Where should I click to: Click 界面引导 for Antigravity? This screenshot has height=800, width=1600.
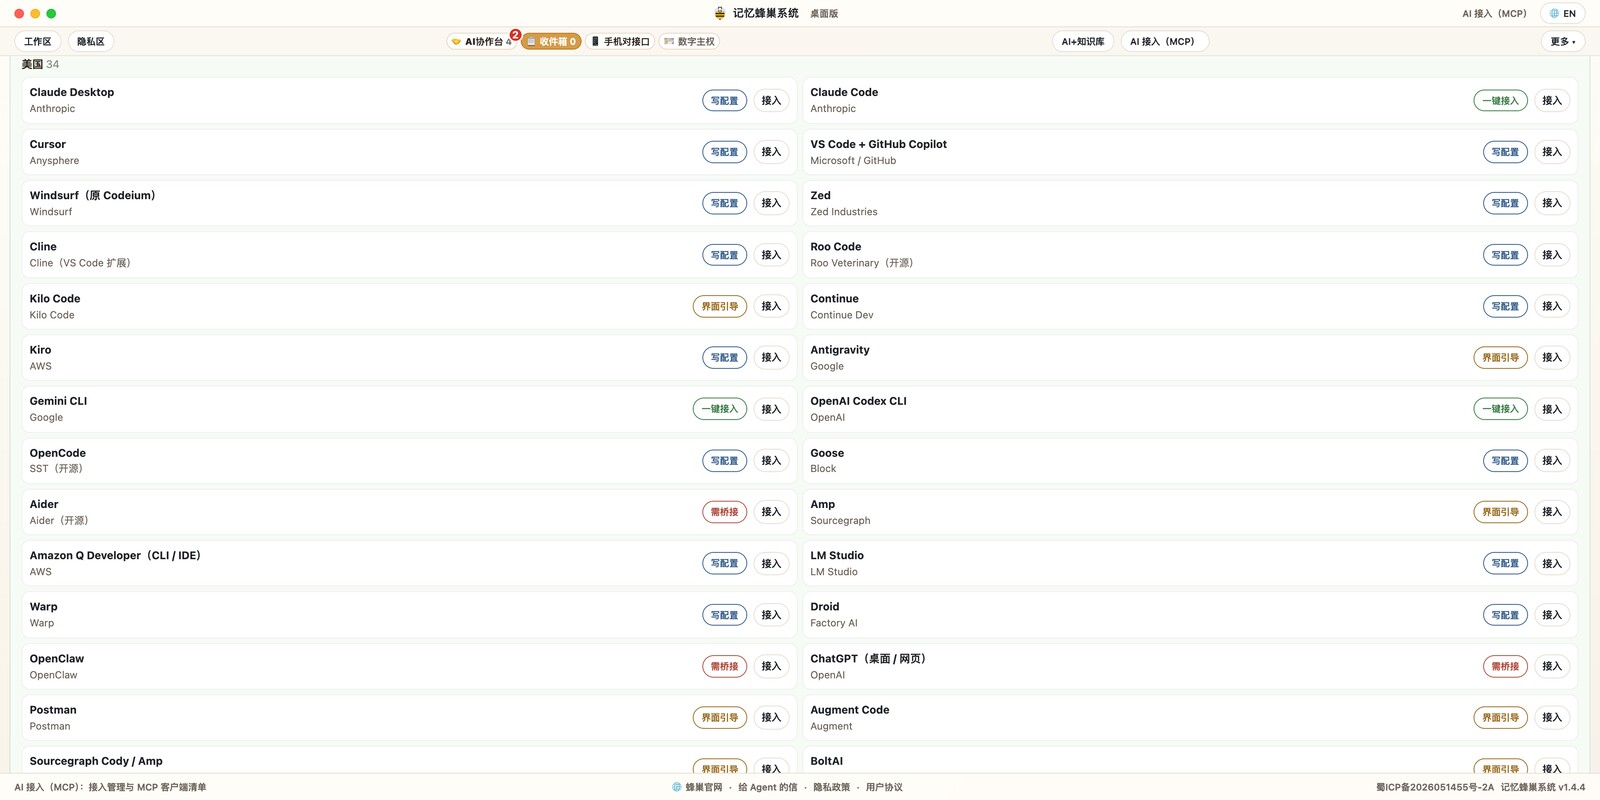tap(1500, 358)
